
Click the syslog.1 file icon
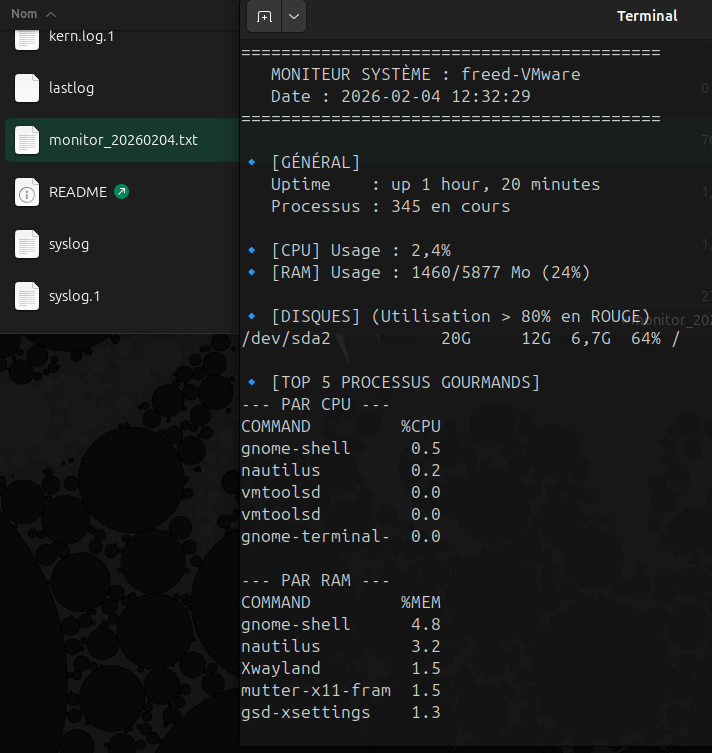(27, 296)
